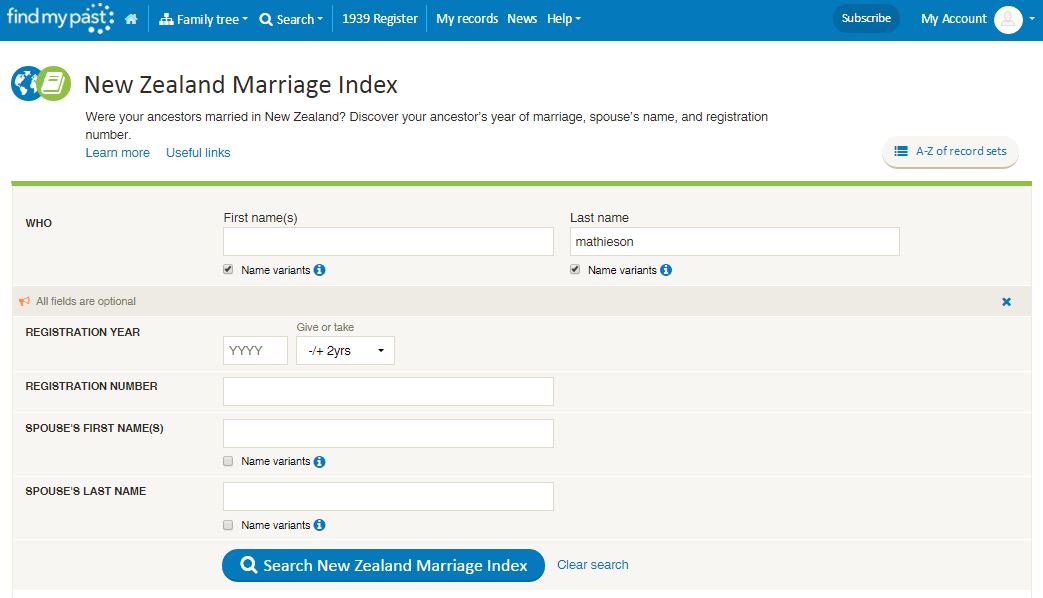Click the registration year YYYY field
1043x598 pixels.
[255, 351]
